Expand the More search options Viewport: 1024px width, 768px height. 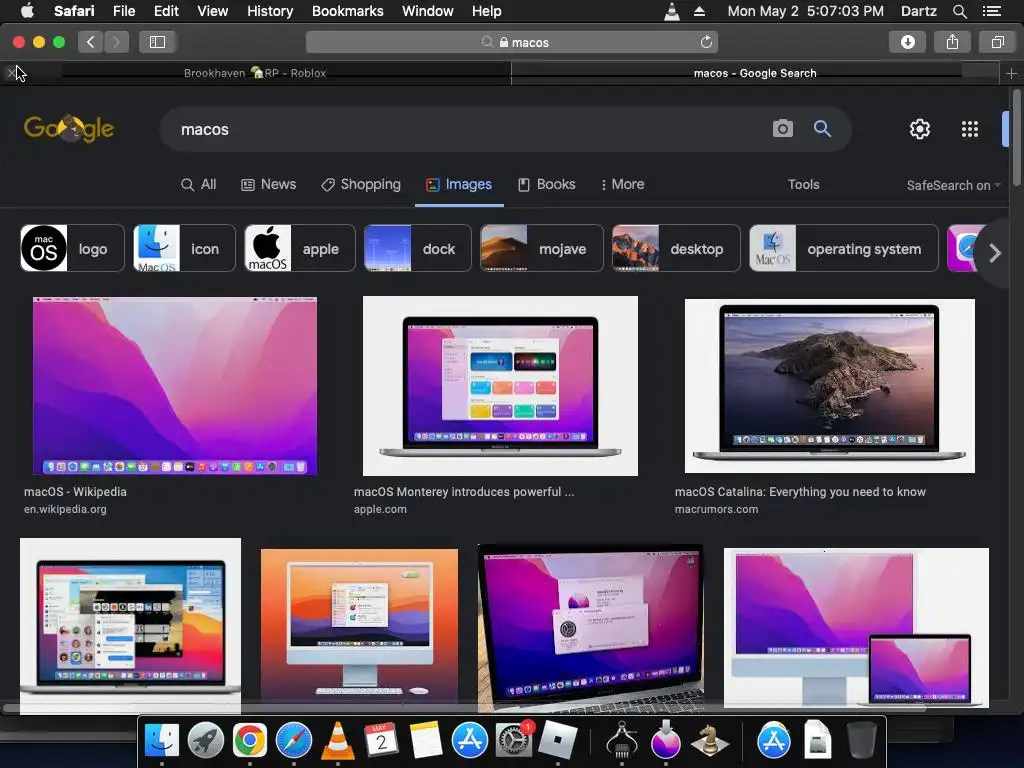(622, 185)
